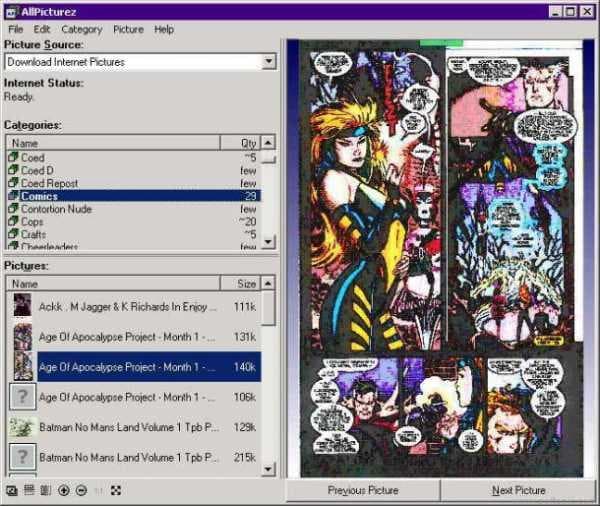Click thumbnail of selected 140k picture
The image size is (600, 506).
pos(23,366)
